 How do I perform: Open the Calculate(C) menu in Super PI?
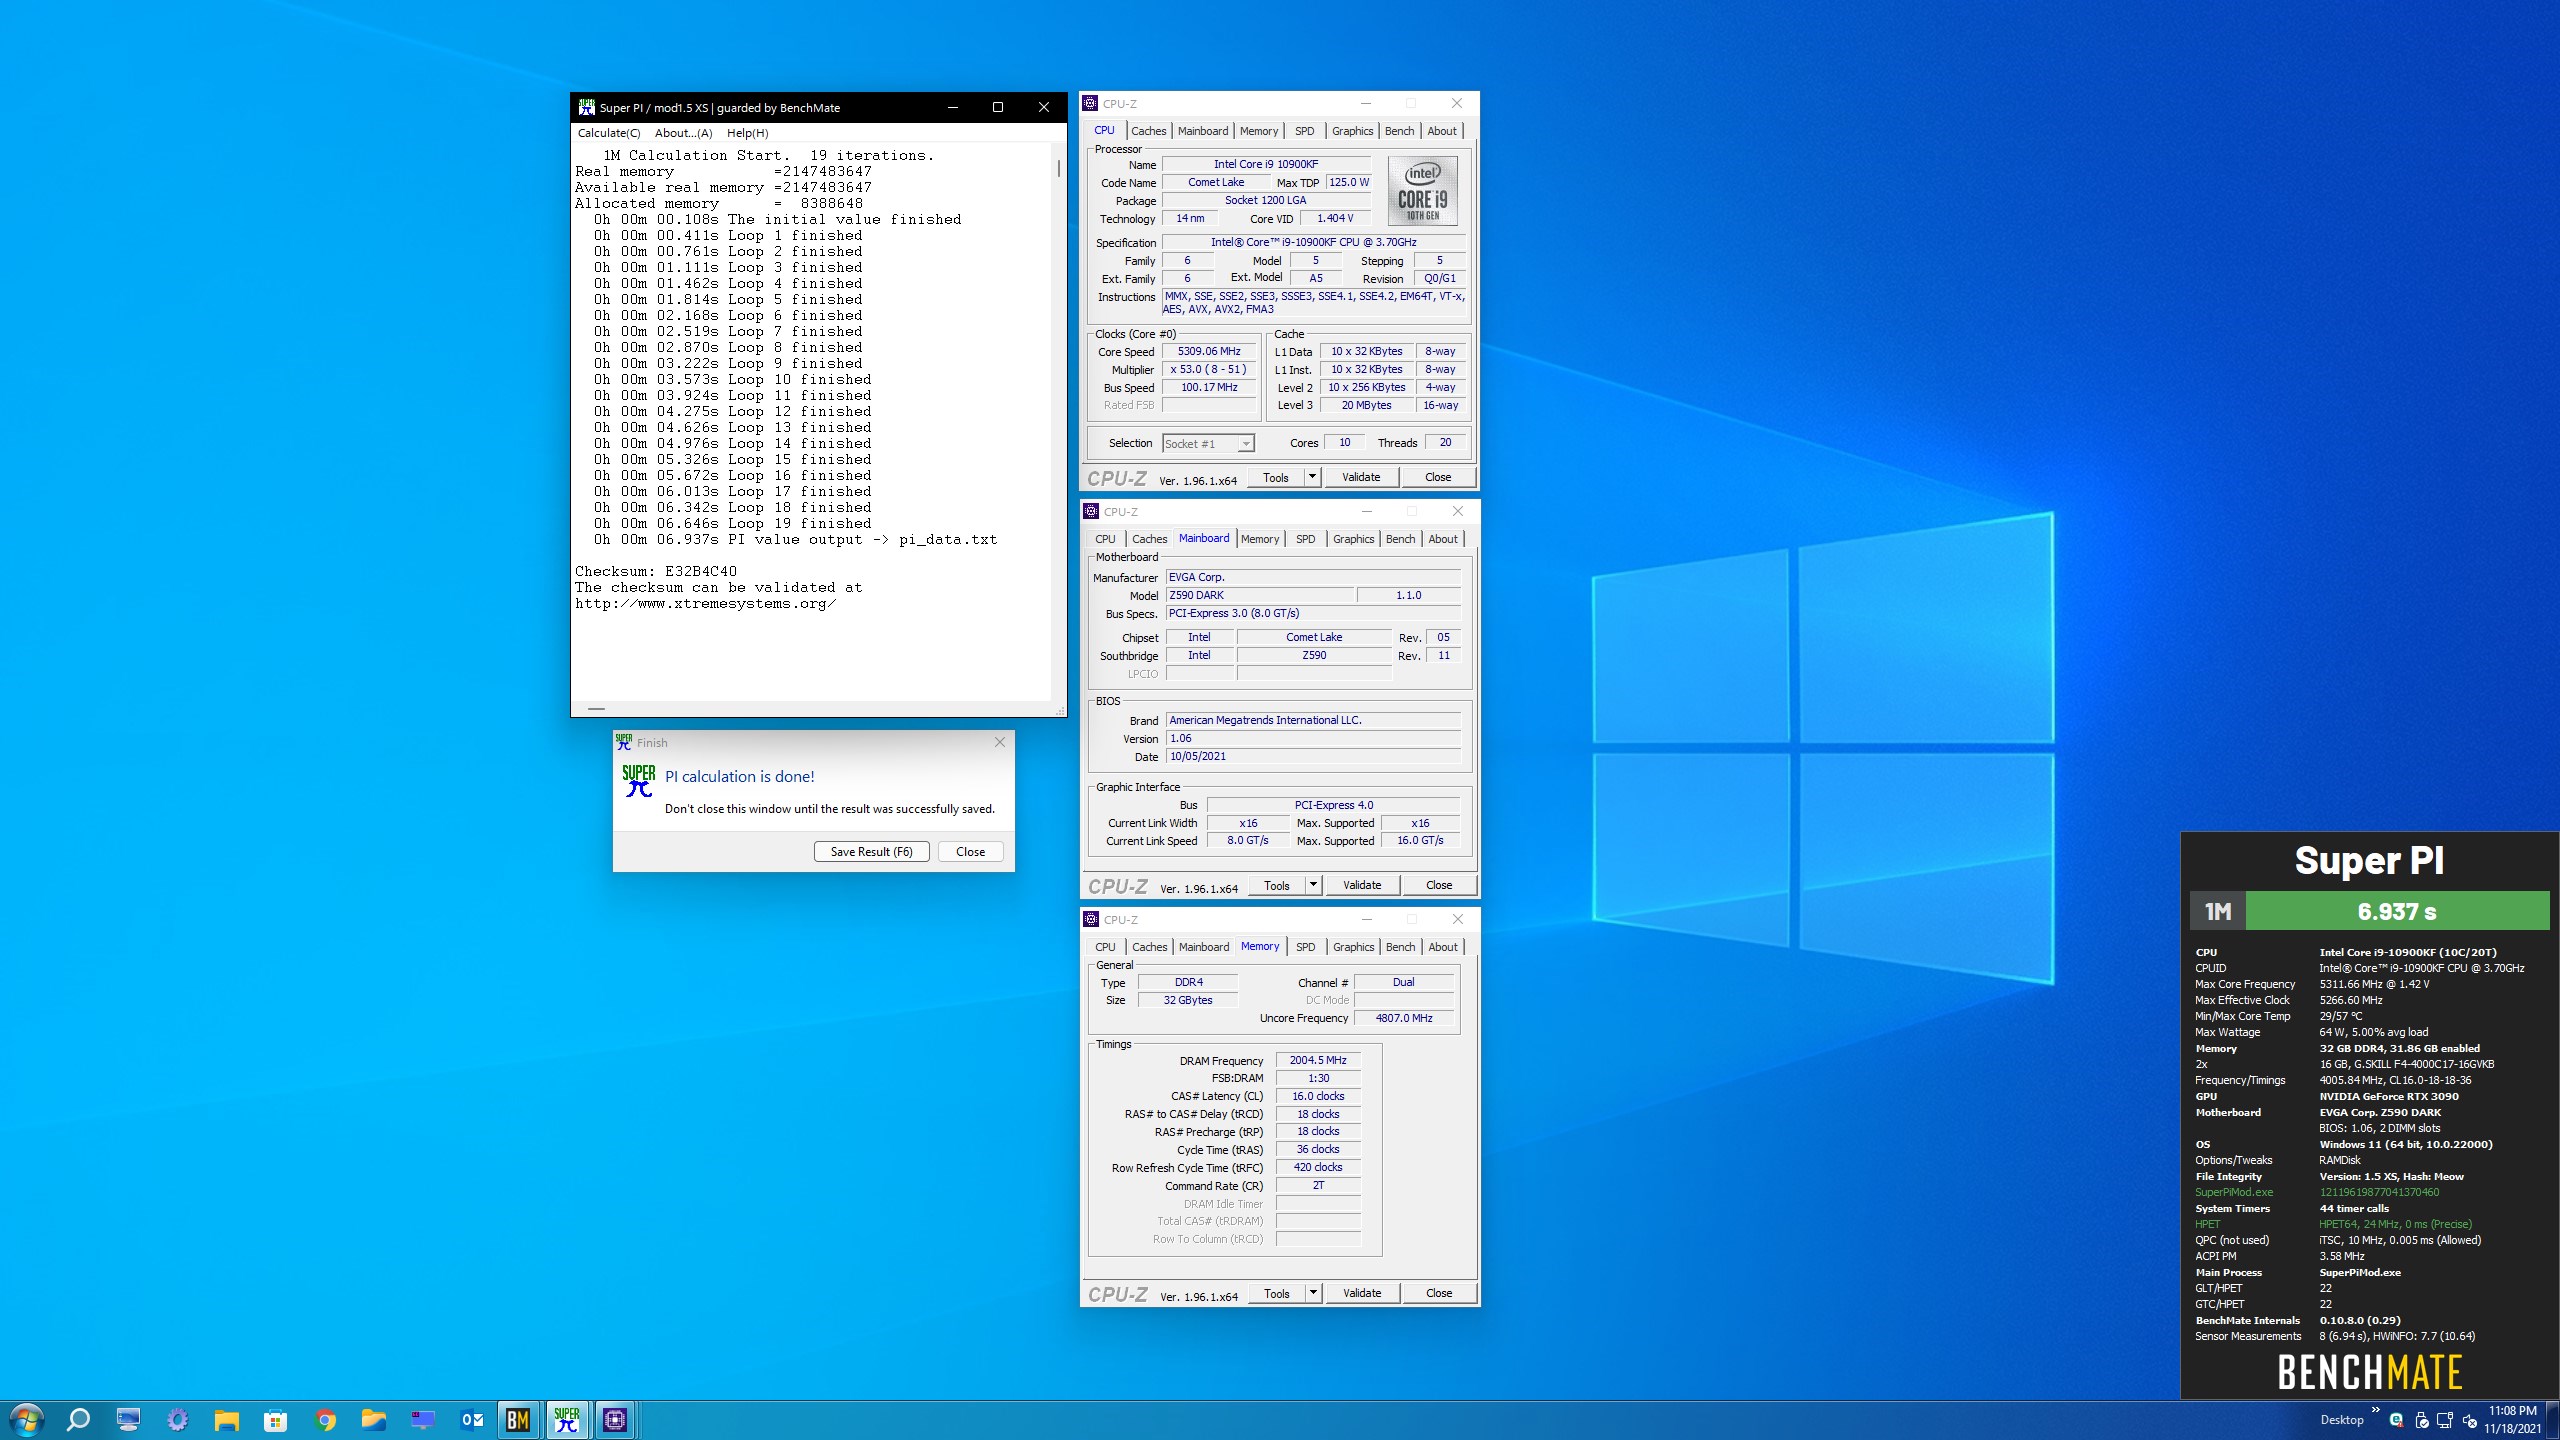608,133
